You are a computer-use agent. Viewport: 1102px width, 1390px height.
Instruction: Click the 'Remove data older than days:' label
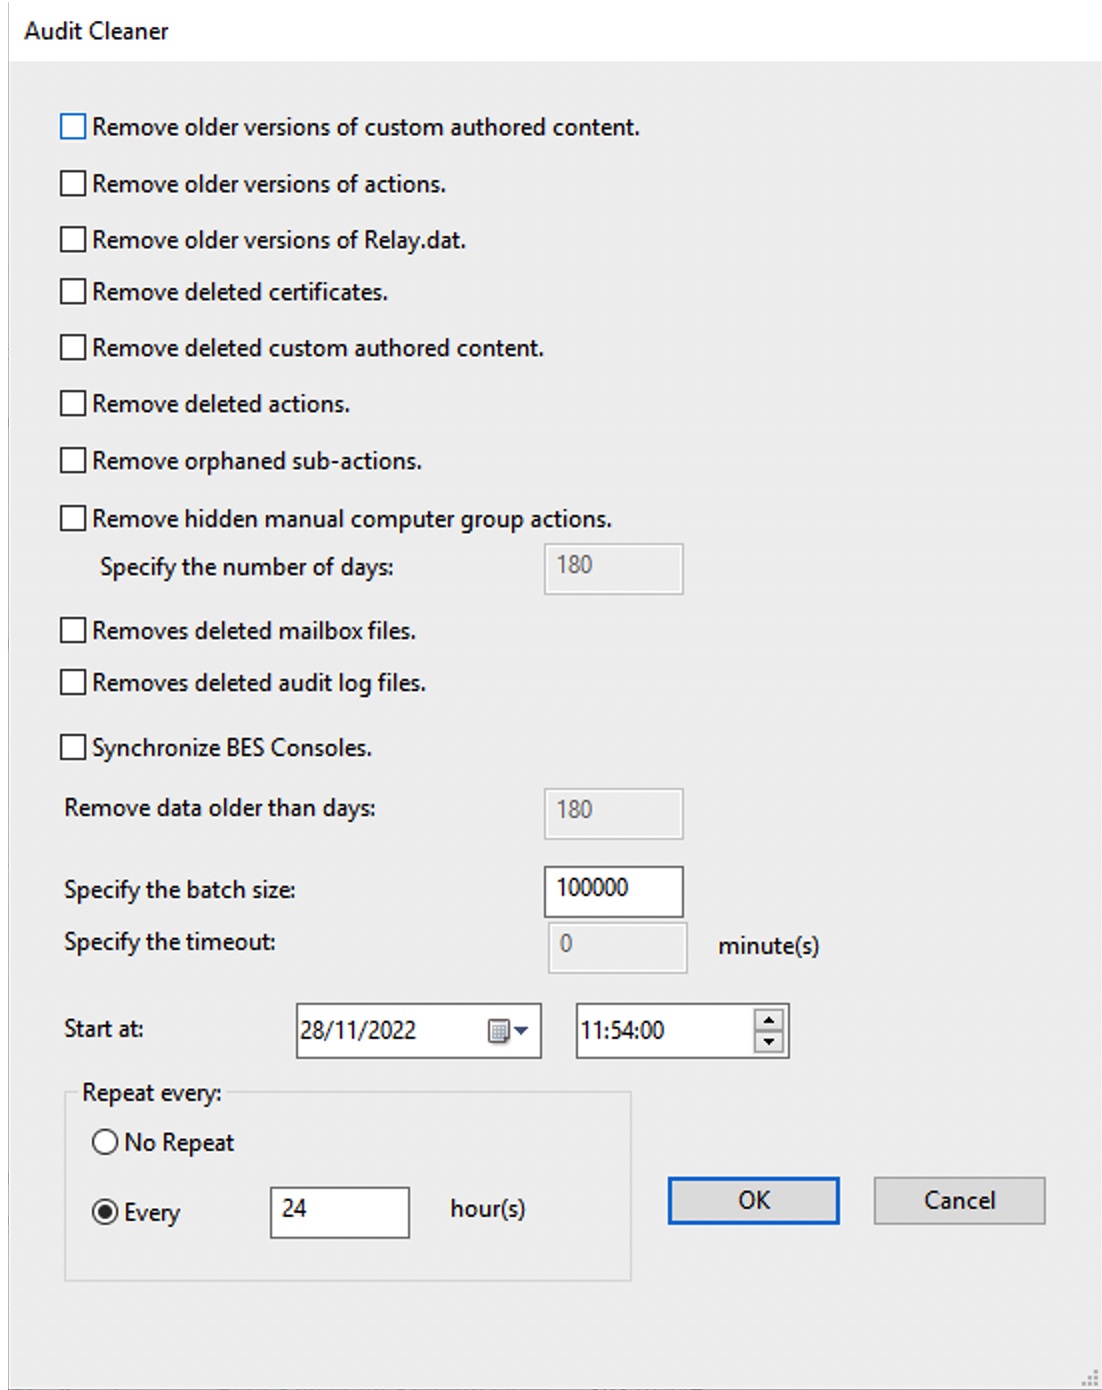coord(220,808)
